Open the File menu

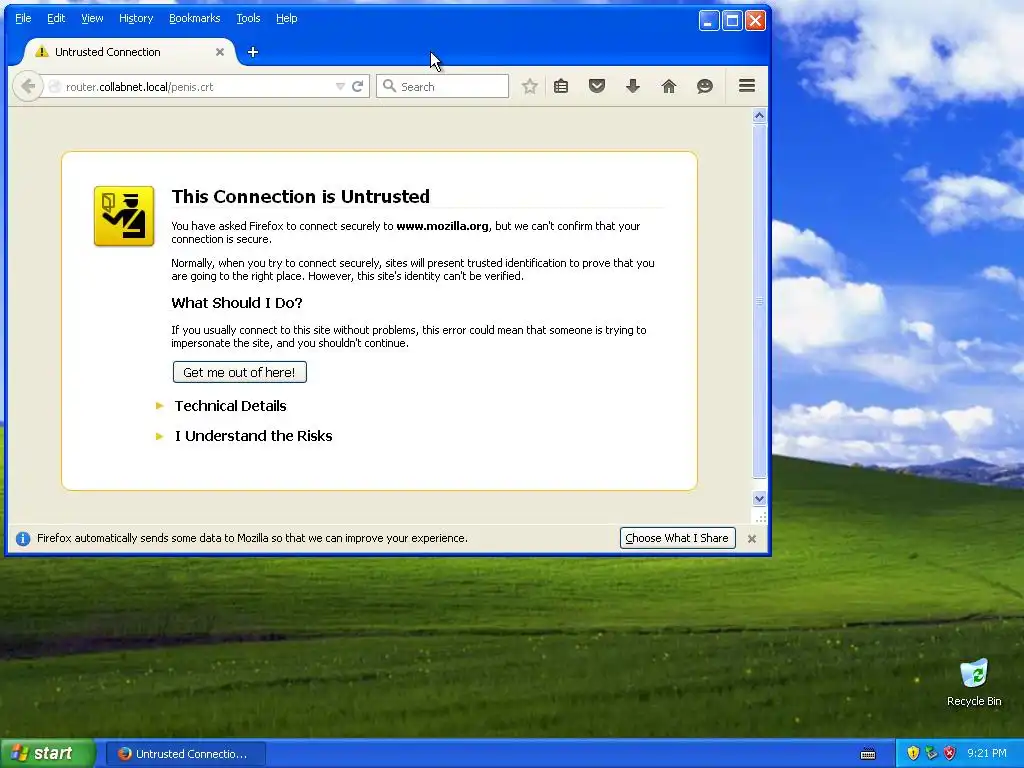tap(23, 18)
